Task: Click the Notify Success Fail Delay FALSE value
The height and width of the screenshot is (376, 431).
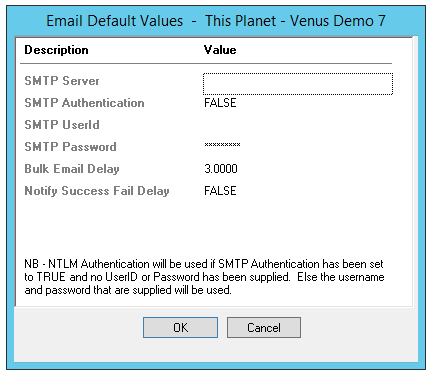Action: pos(220,191)
